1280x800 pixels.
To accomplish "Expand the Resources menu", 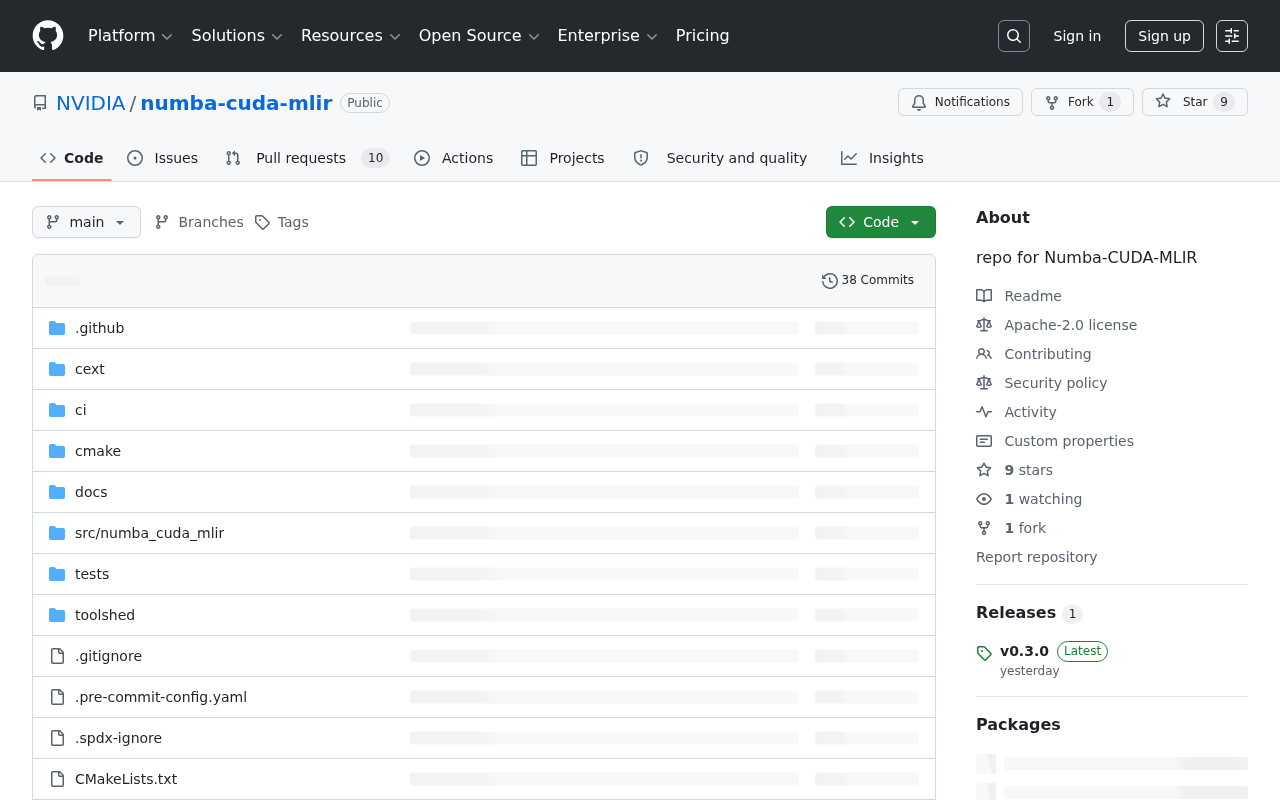I will (350, 36).
